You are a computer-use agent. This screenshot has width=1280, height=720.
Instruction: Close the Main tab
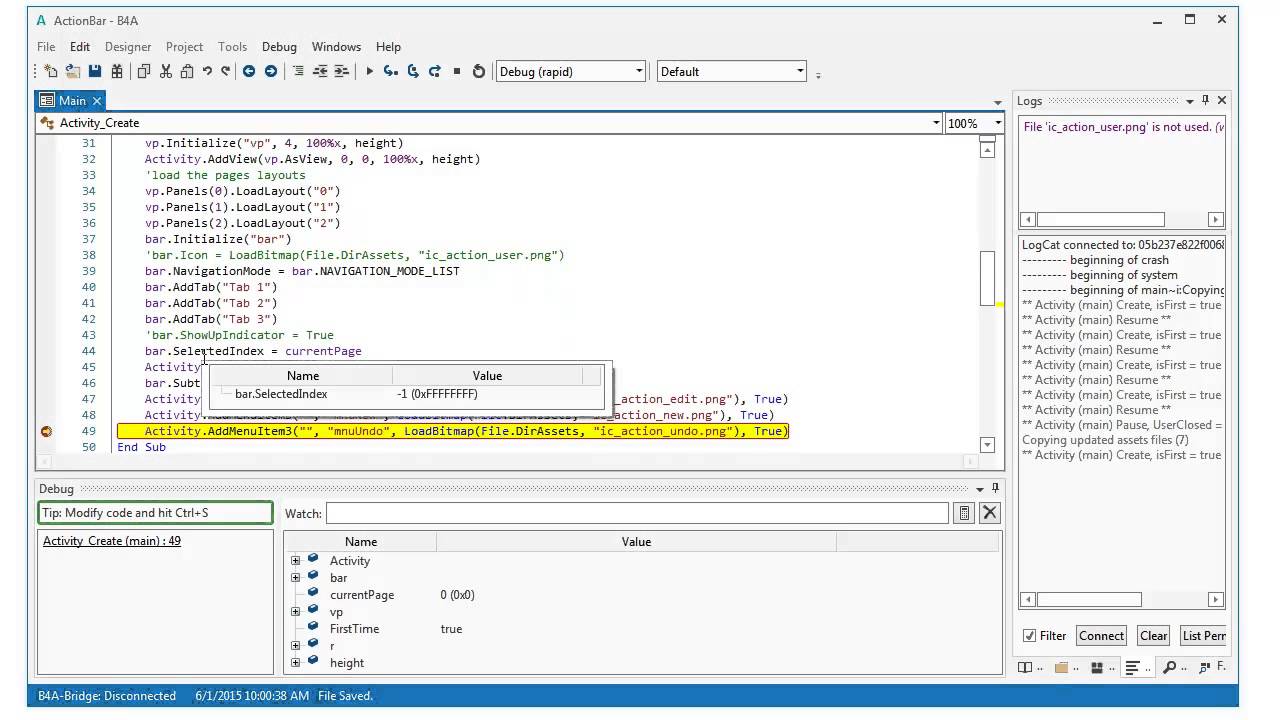click(x=97, y=101)
